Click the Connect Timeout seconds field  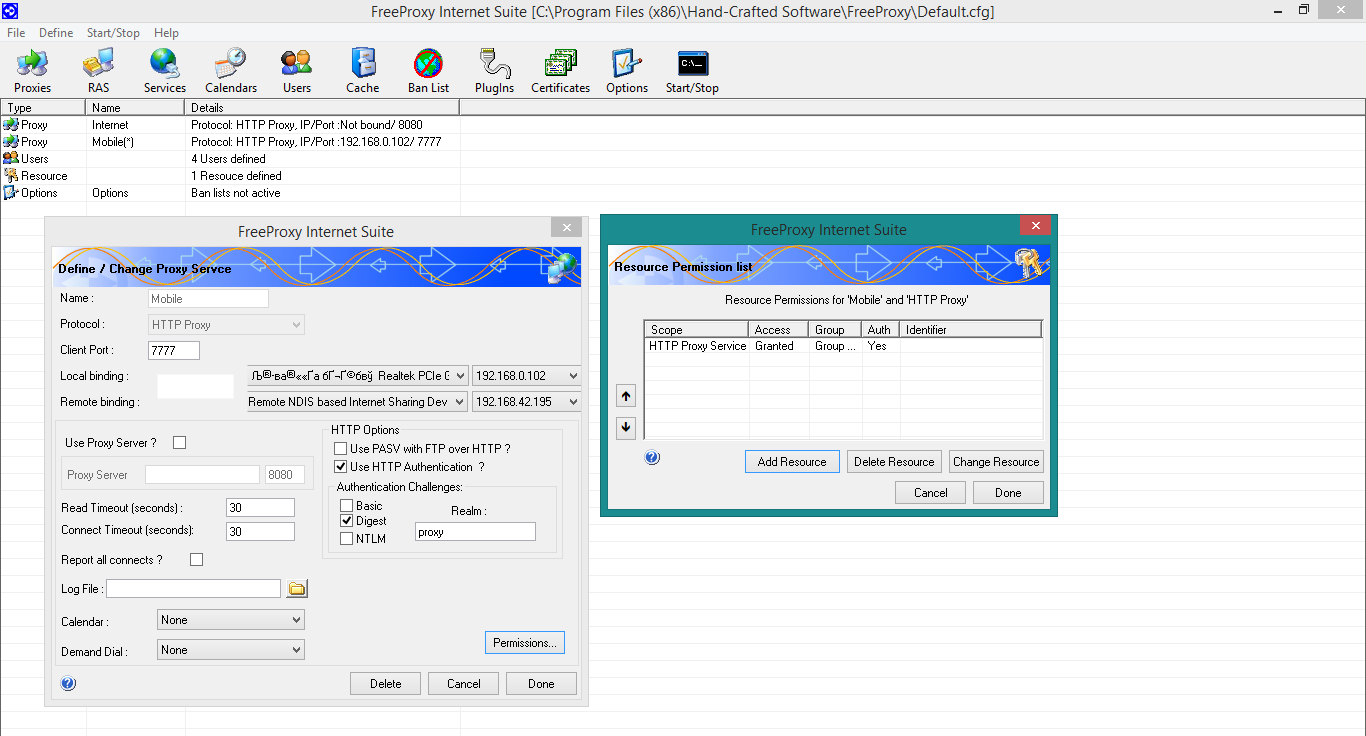point(260,532)
